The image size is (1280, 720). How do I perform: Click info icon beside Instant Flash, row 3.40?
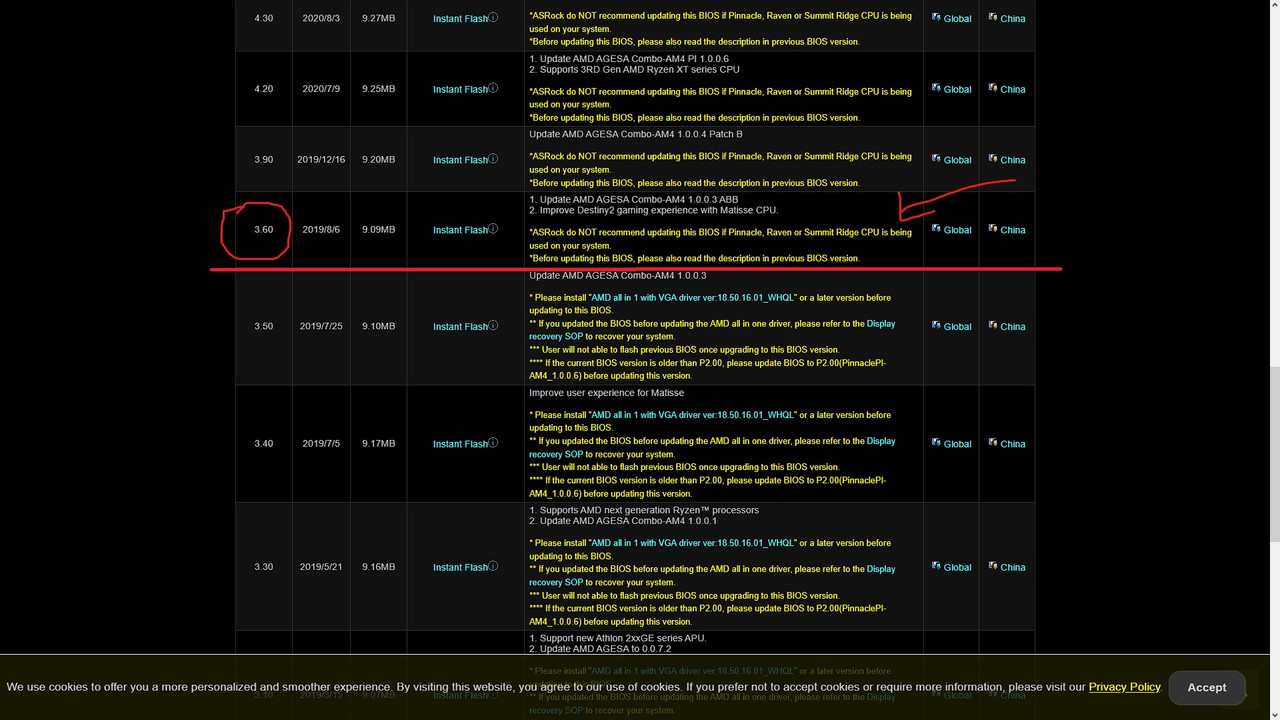click(493, 443)
